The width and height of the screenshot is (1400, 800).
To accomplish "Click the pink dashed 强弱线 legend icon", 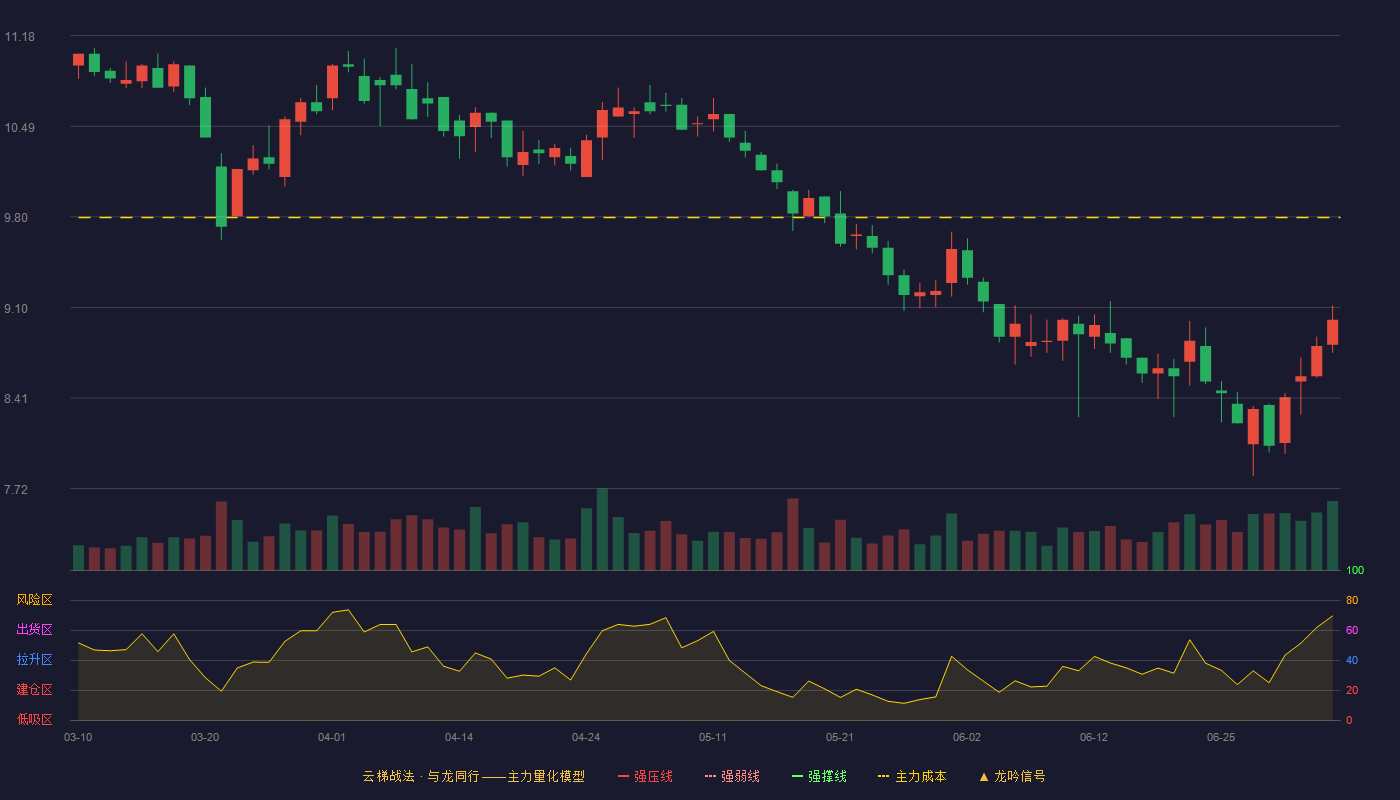I will point(710,776).
